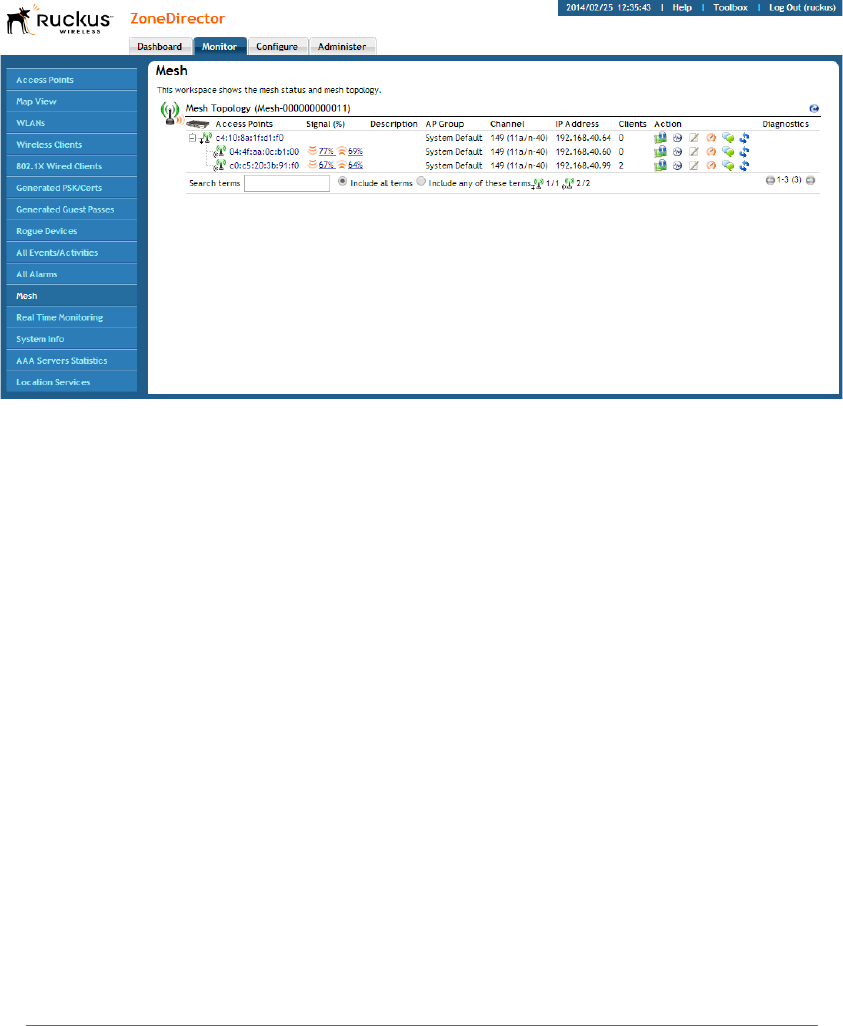This screenshot has height=1026, width=843.
Task: Click the edit pencil icon for c0:c5:20:3b:91:f0
Action: click(694, 166)
